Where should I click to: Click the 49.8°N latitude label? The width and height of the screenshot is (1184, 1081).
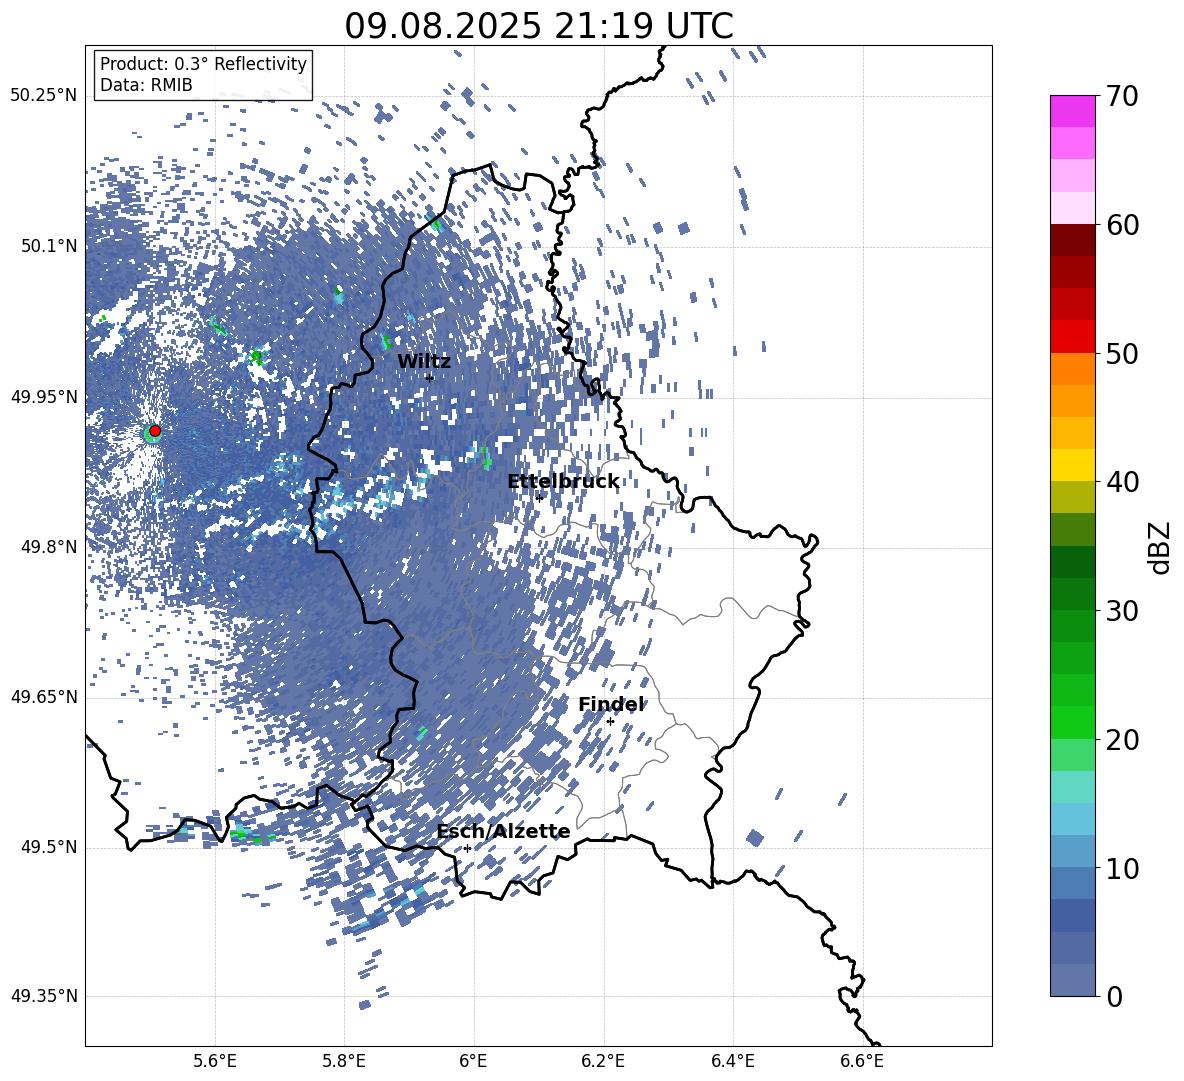(x=50, y=547)
